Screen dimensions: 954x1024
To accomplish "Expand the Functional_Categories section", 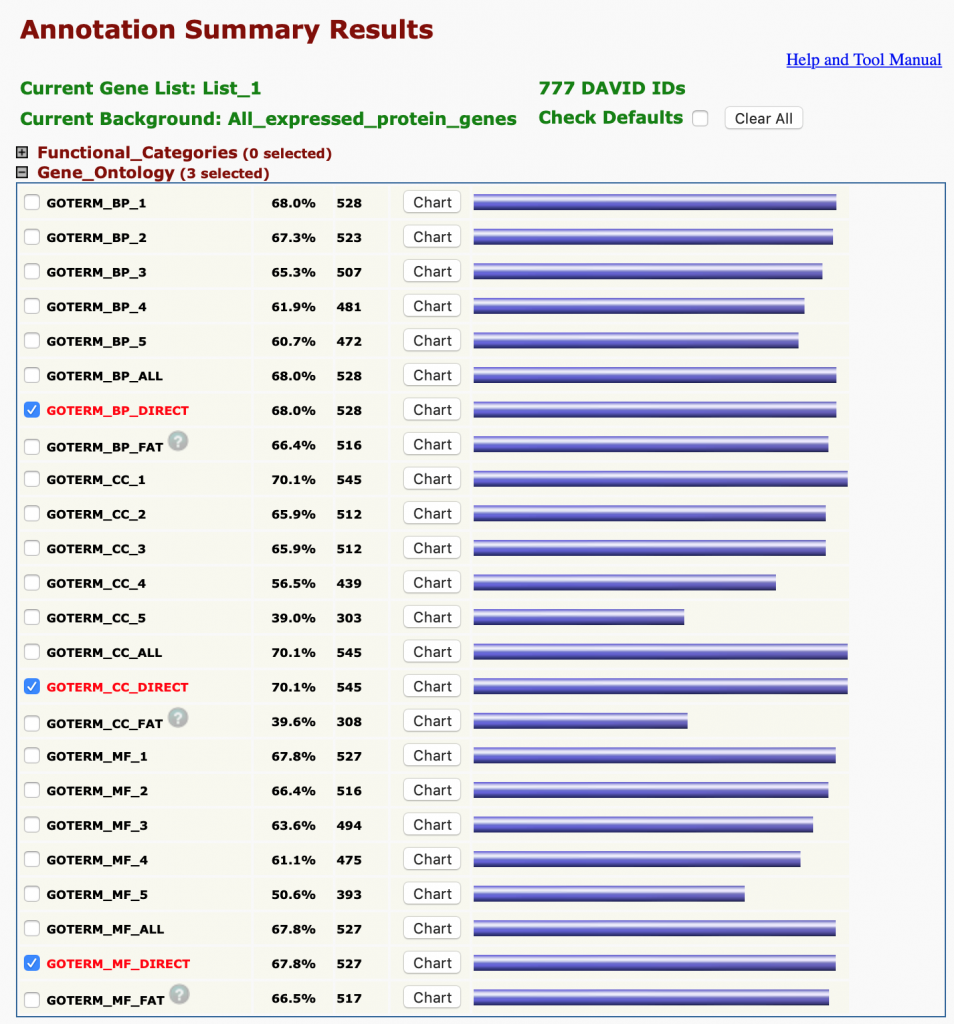I will 23,153.
